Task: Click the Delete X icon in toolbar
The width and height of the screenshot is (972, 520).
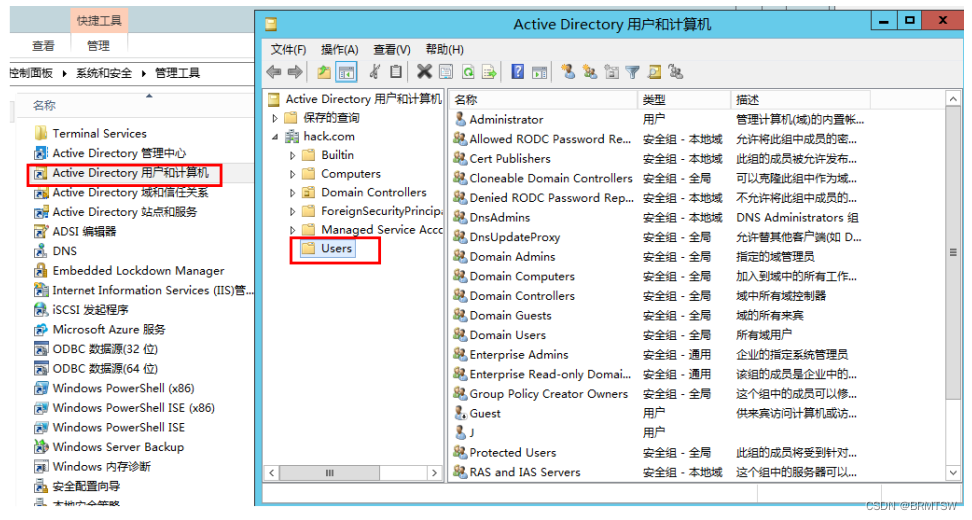Action: (424, 72)
